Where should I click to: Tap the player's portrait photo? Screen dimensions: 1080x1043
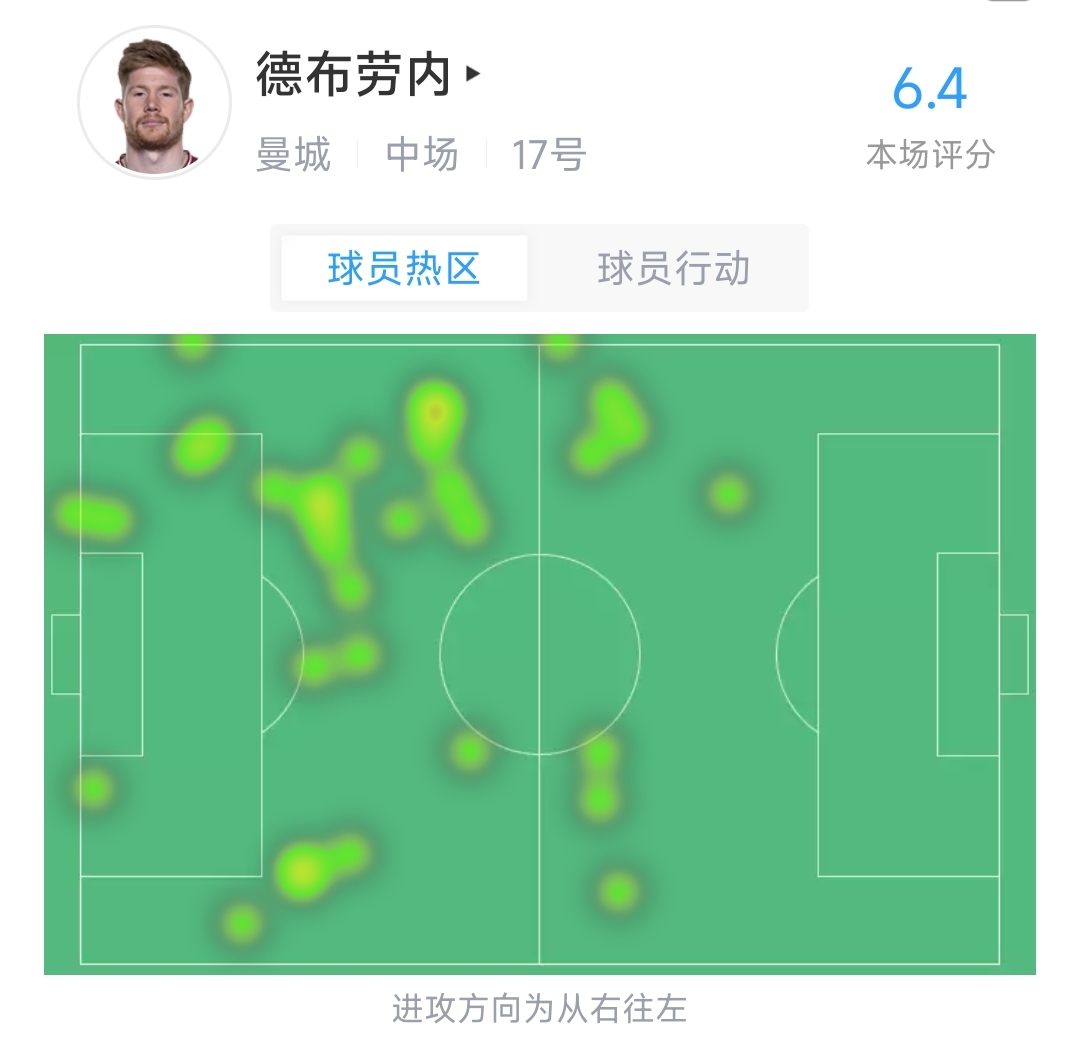(x=154, y=103)
